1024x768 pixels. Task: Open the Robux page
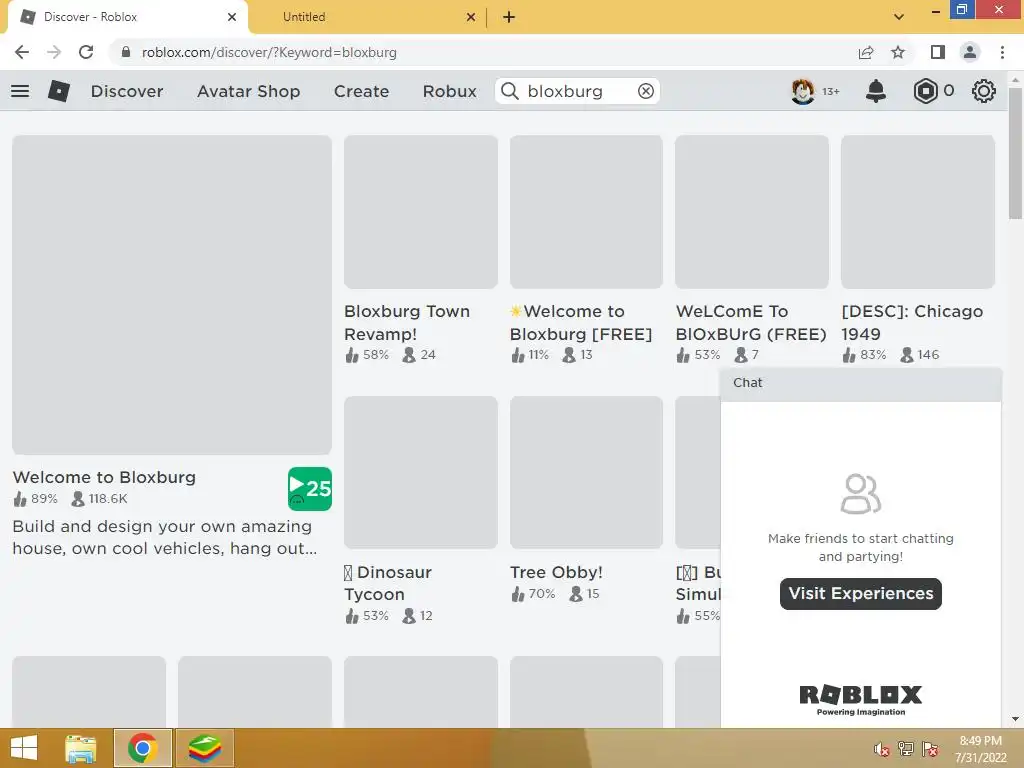click(x=449, y=91)
